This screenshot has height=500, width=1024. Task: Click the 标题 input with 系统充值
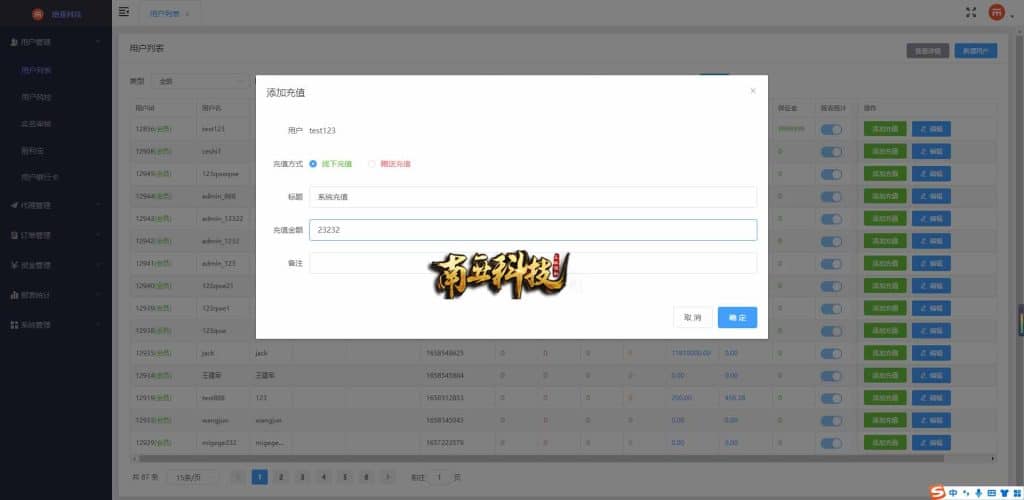pyautogui.click(x=533, y=196)
